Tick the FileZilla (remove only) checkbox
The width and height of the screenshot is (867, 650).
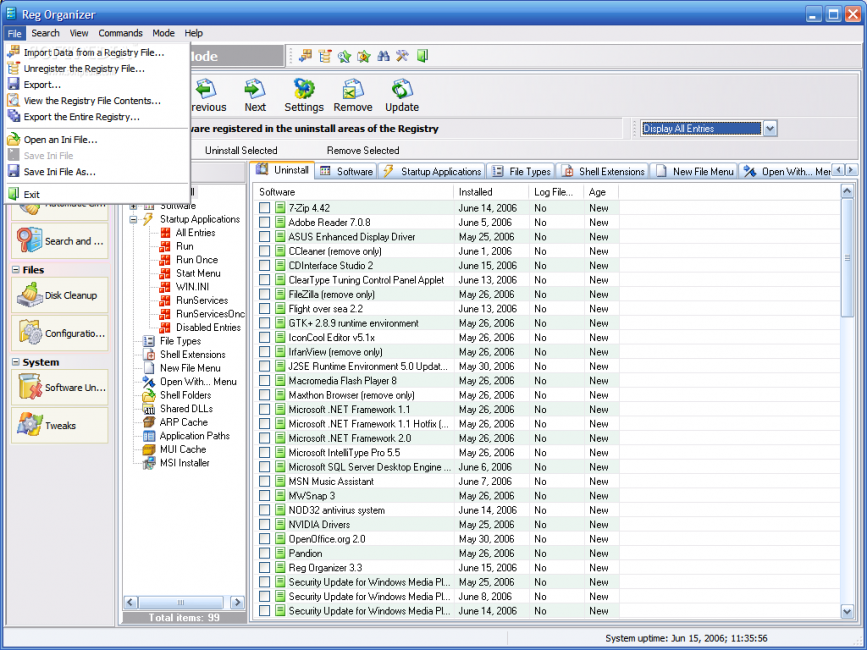[x=264, y=294]
